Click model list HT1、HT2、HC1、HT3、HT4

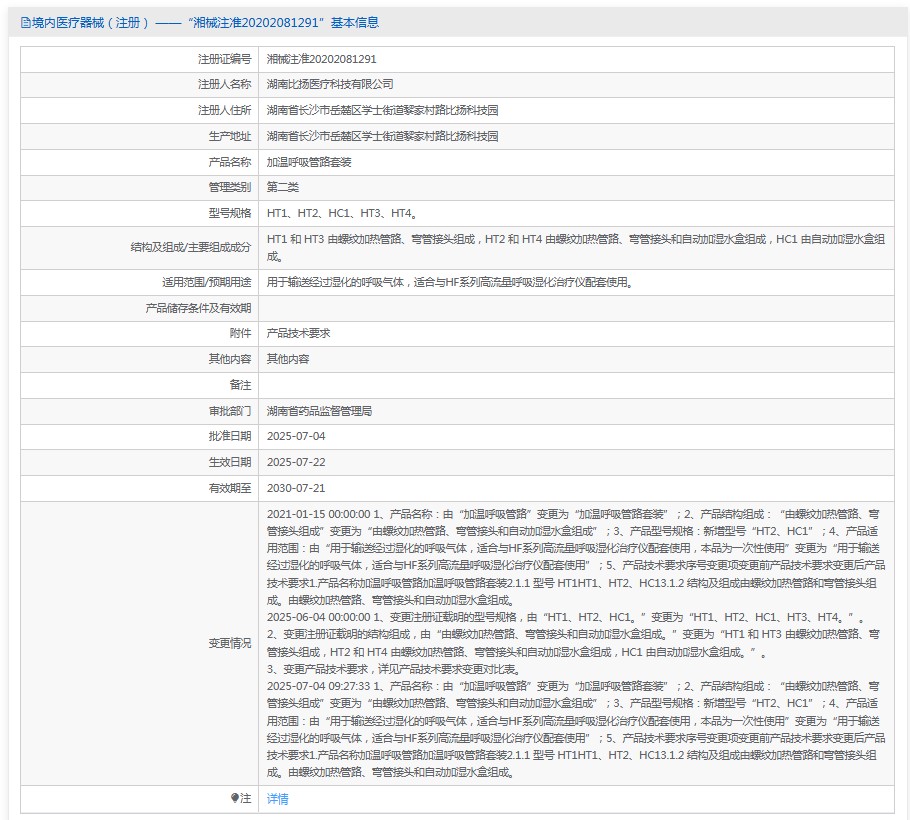342,214
